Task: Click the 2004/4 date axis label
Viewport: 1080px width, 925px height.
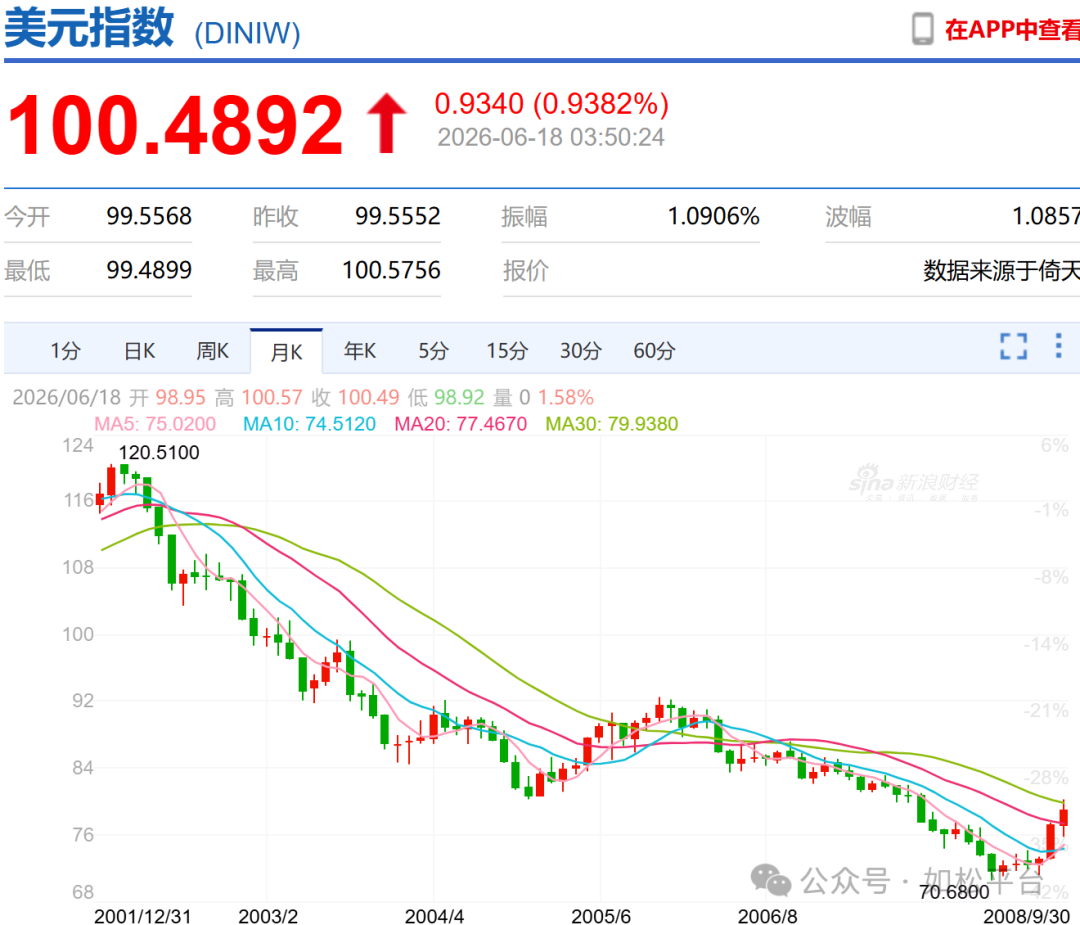Action: pos(434,916)
